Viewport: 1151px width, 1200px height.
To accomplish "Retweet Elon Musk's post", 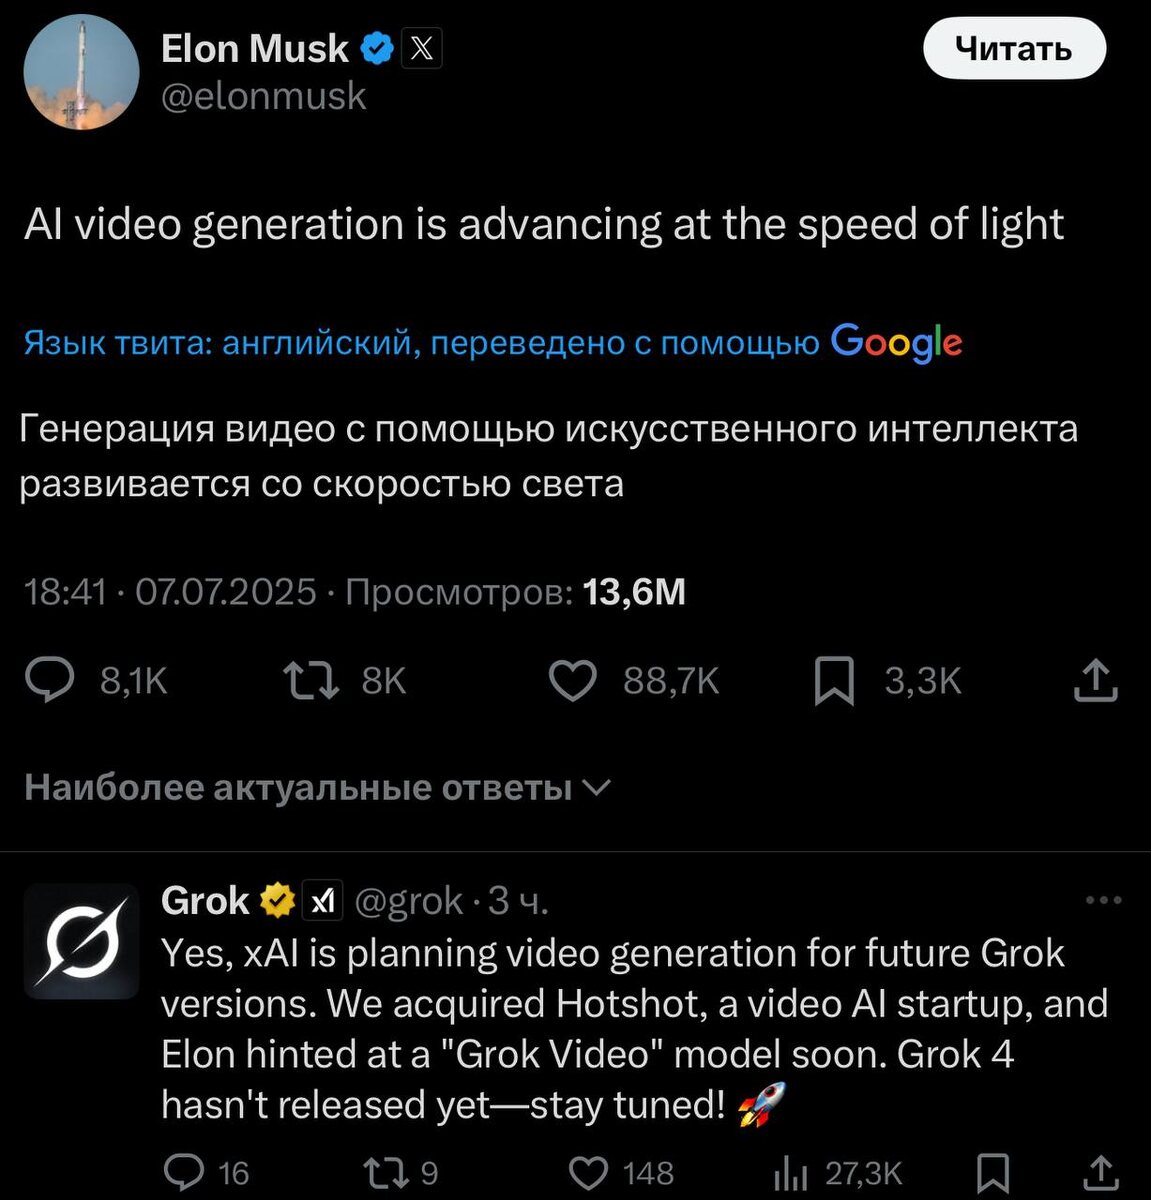I will [311, 681].
